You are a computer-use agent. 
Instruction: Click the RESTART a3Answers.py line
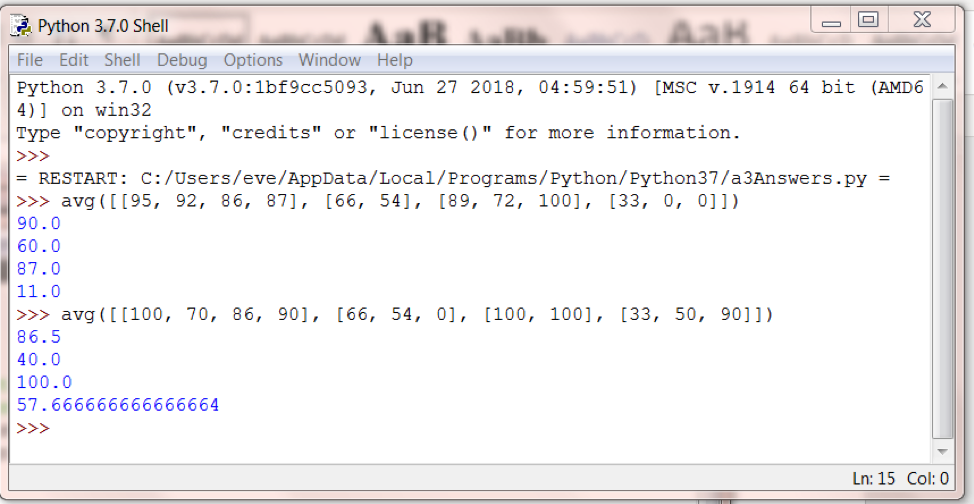point(453,178)
